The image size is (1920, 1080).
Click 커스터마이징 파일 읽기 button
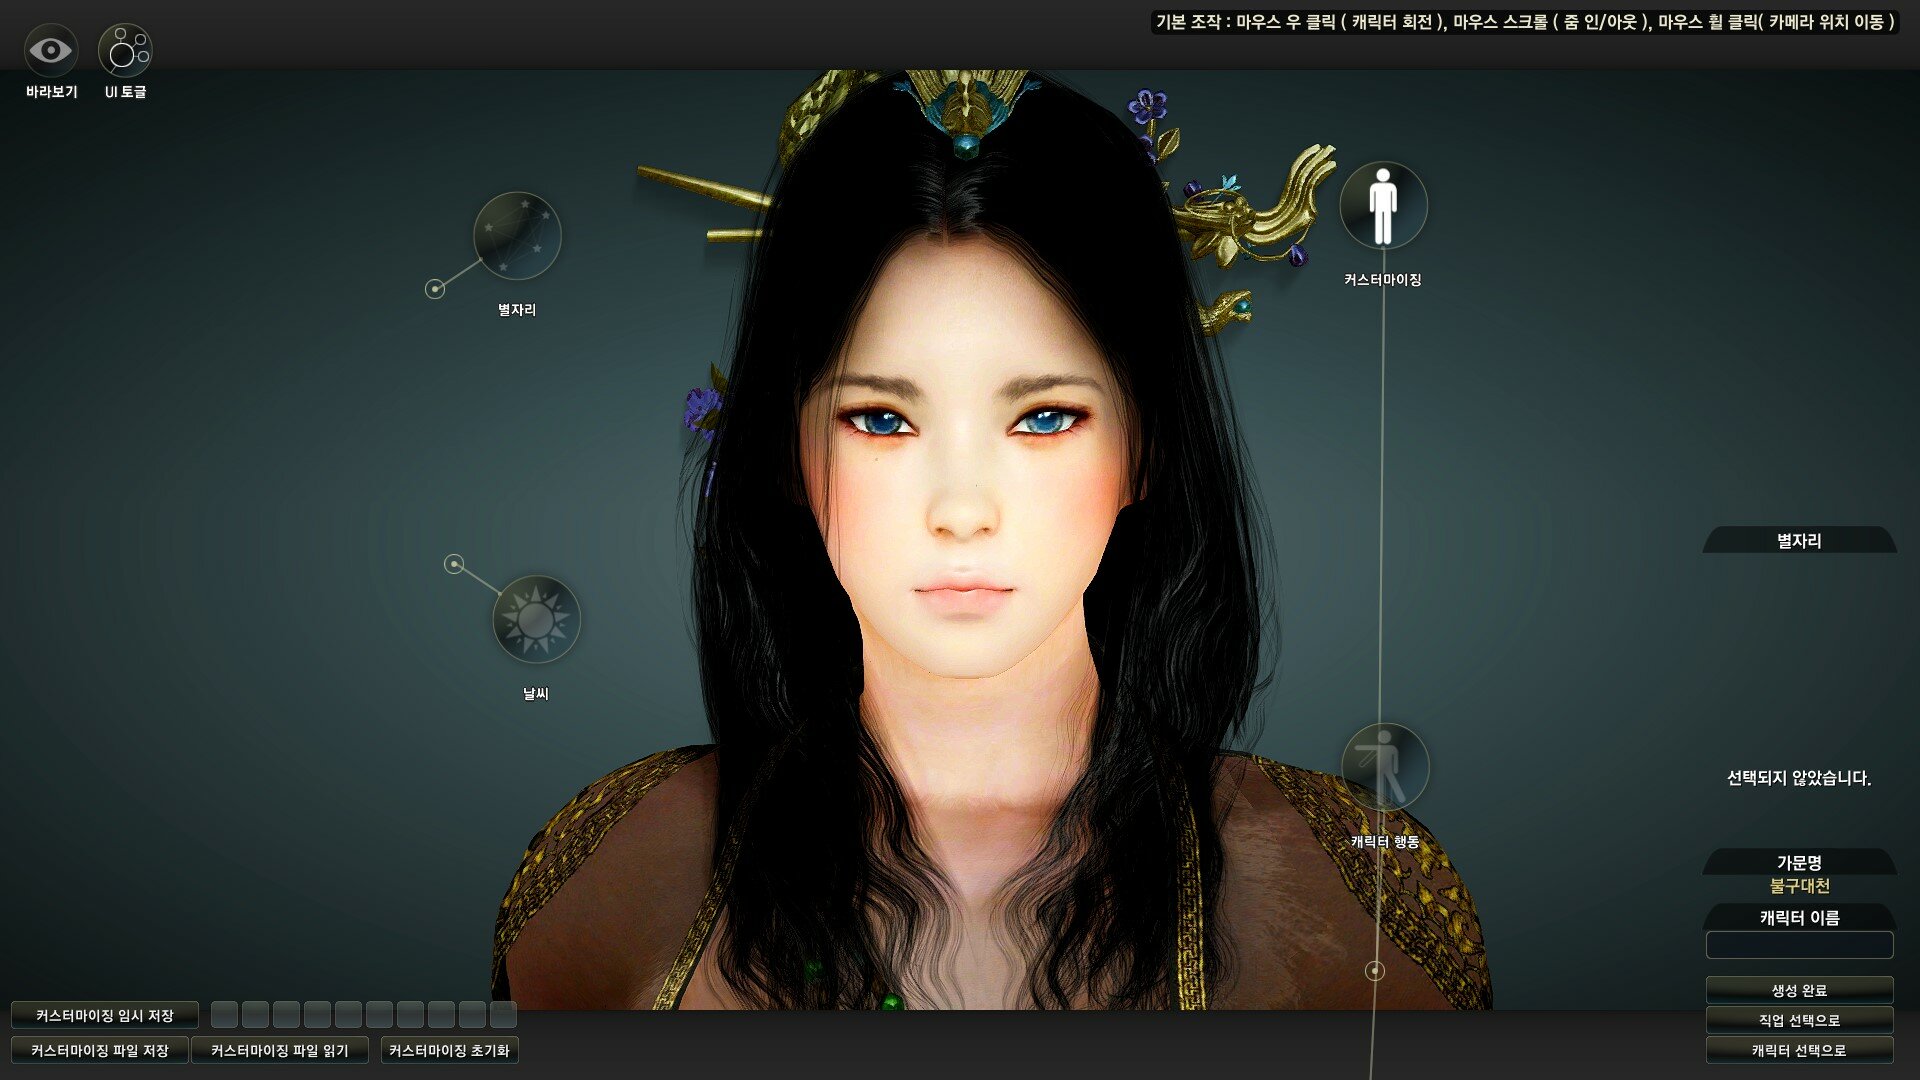280,1050
